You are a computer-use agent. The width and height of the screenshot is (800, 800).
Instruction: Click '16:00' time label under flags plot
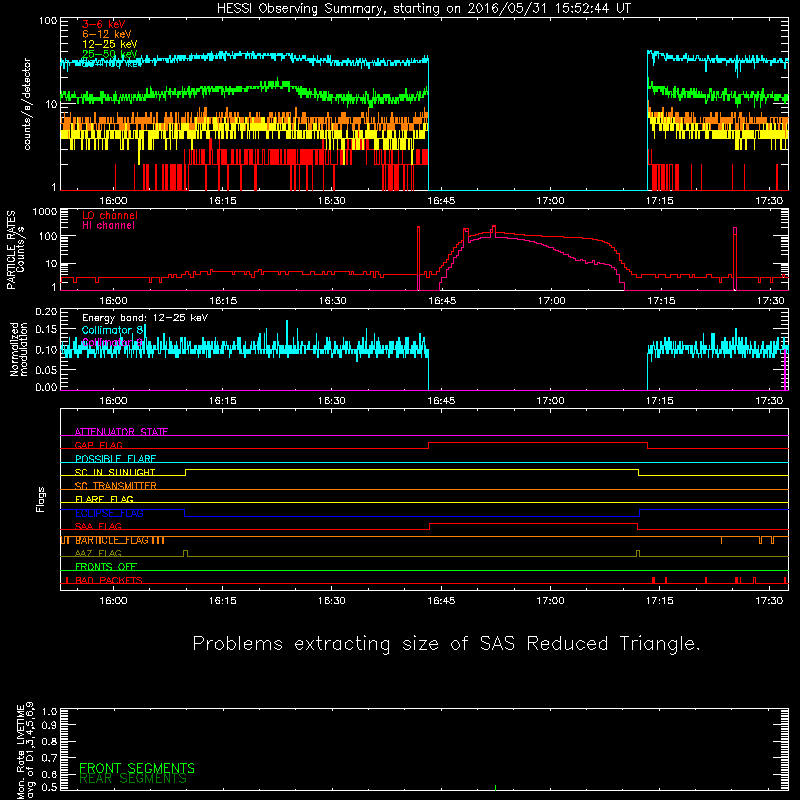pyautogui.click(x=113, y=601)
